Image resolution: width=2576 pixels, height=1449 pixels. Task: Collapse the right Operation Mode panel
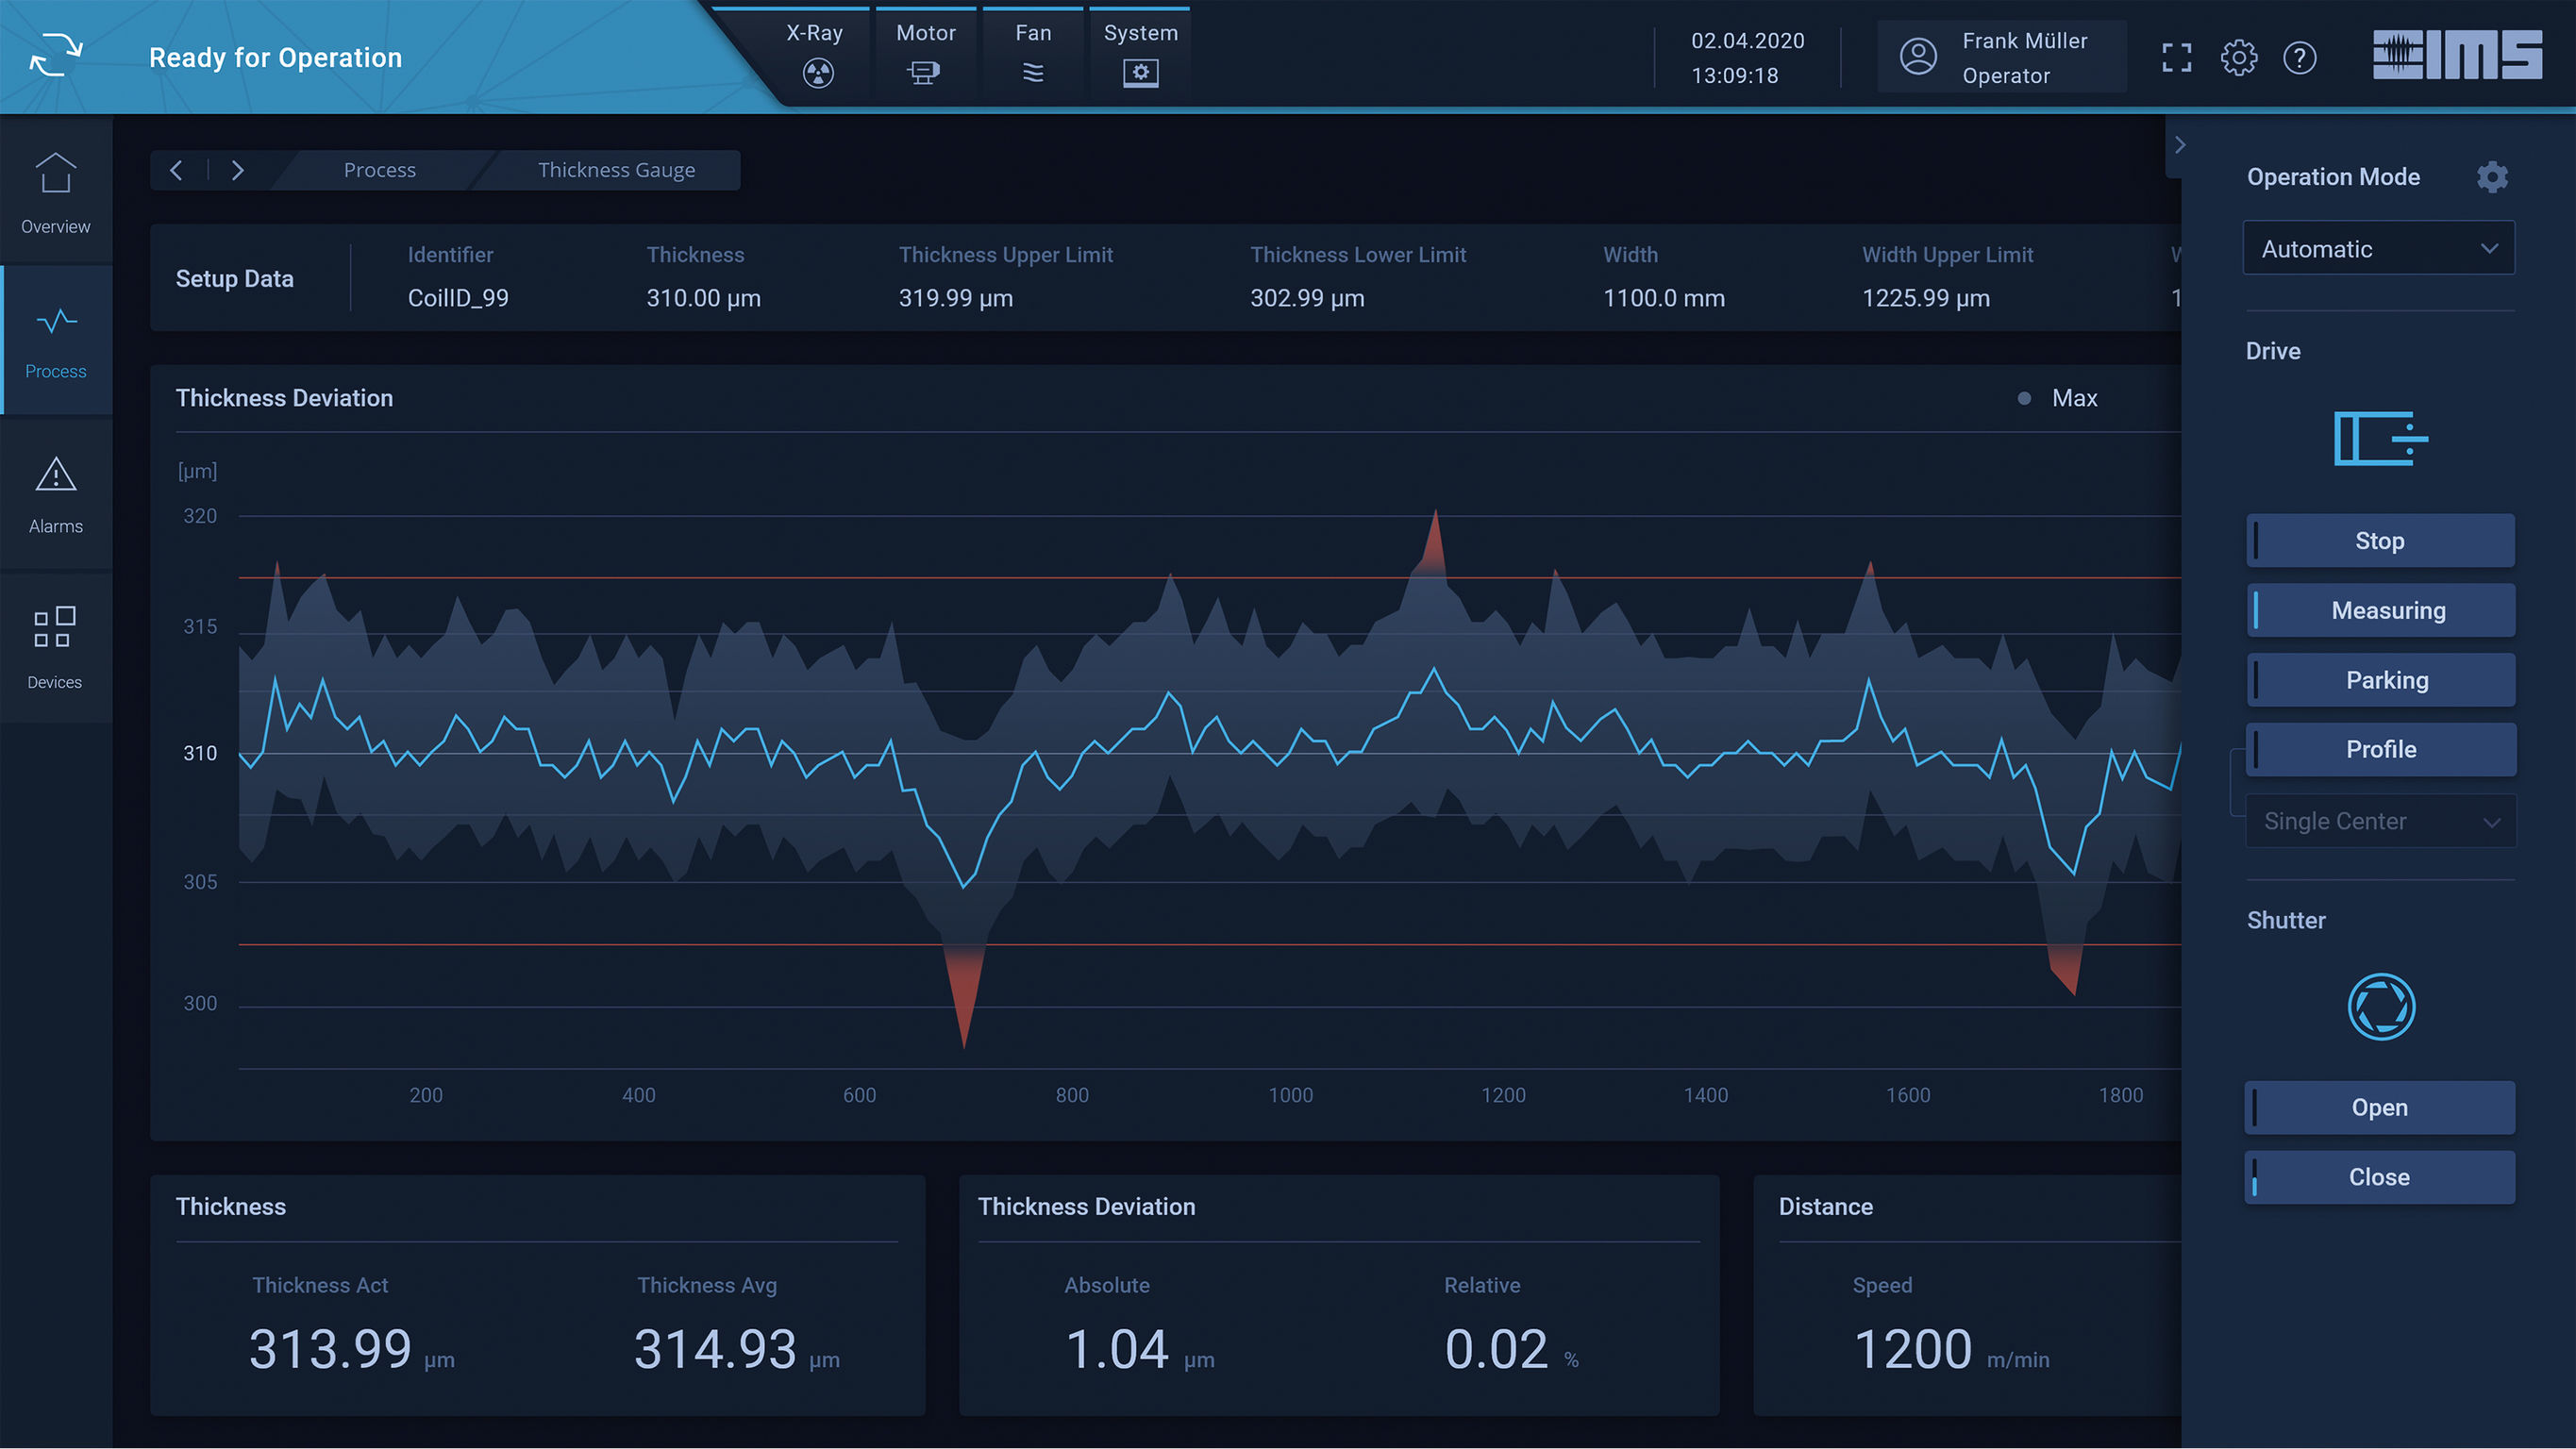(2180, 145)
